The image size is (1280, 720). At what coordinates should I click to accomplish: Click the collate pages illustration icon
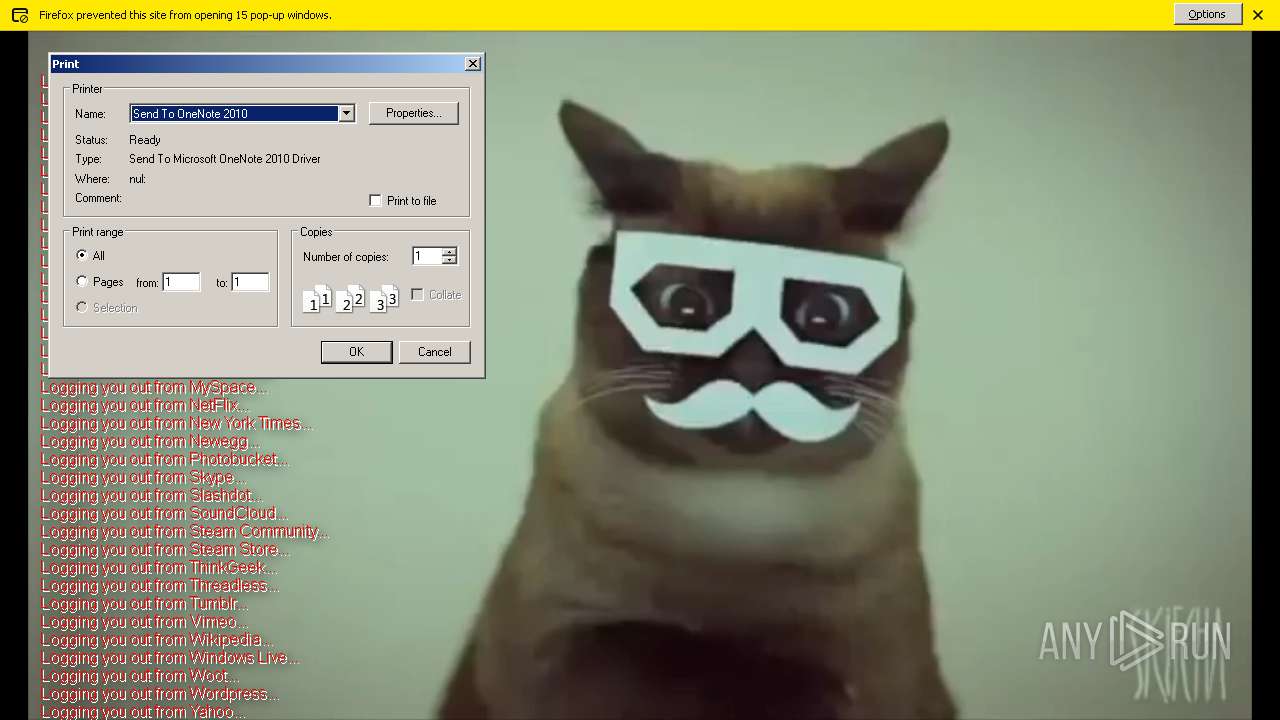350,298
